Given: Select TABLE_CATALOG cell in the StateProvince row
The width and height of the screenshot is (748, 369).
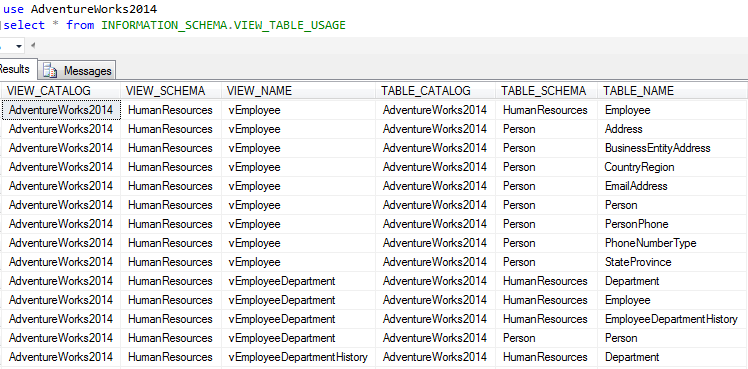Looking at the screenshot, I should [x=436, y=262].
